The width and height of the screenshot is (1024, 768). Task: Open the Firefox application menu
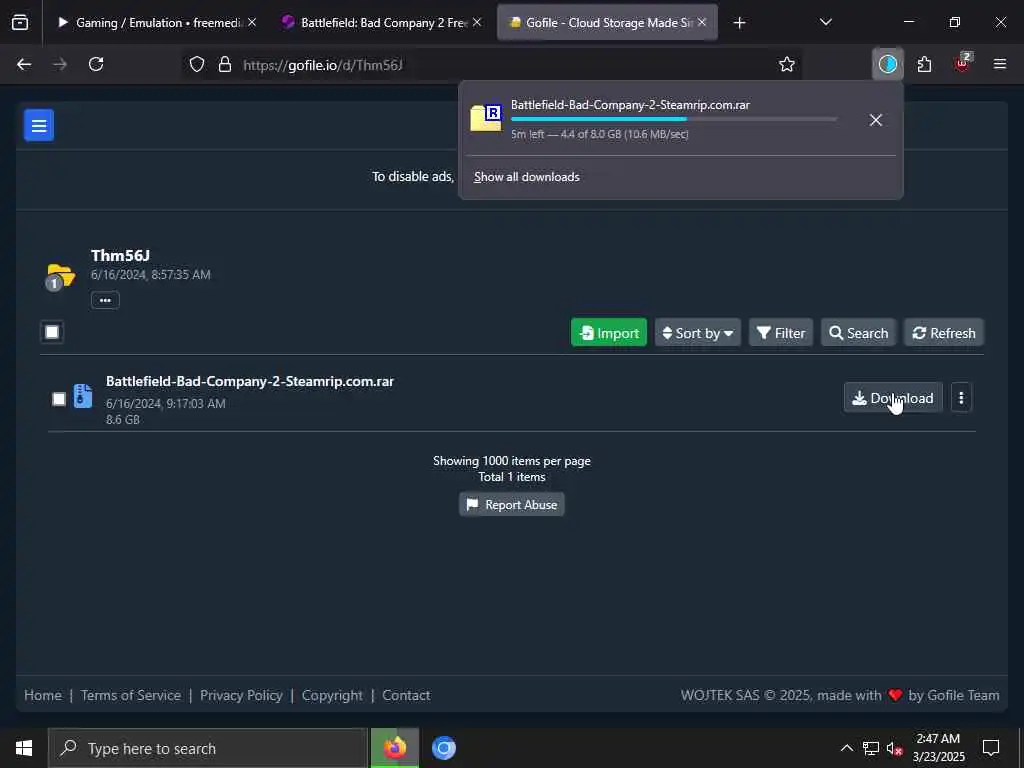(999, 64)
